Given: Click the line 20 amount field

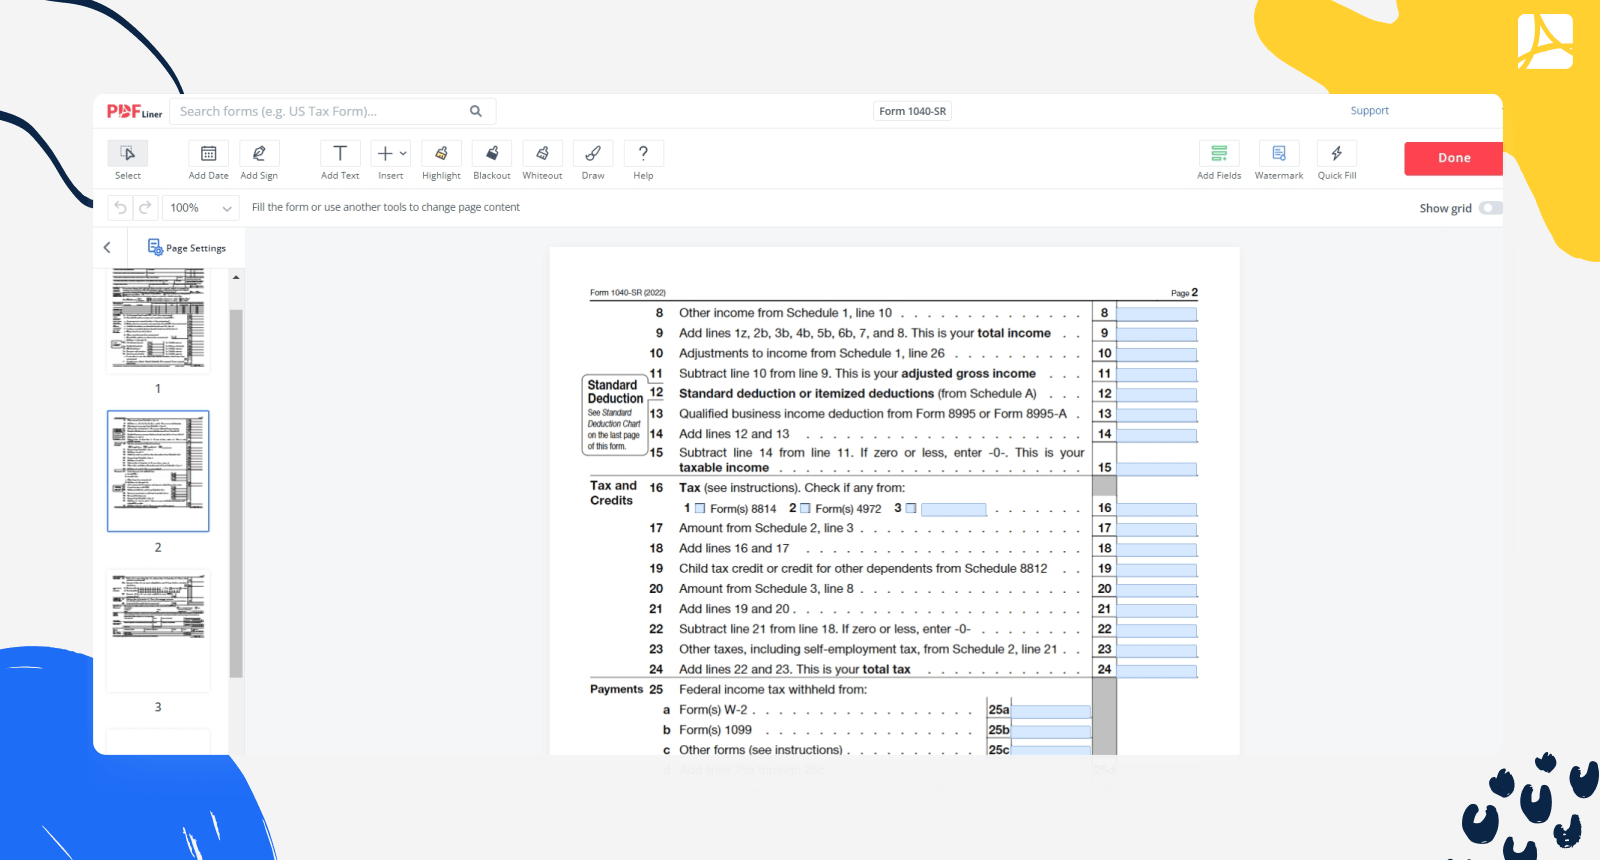Looking at the screenshot, I should point(1156,590).
